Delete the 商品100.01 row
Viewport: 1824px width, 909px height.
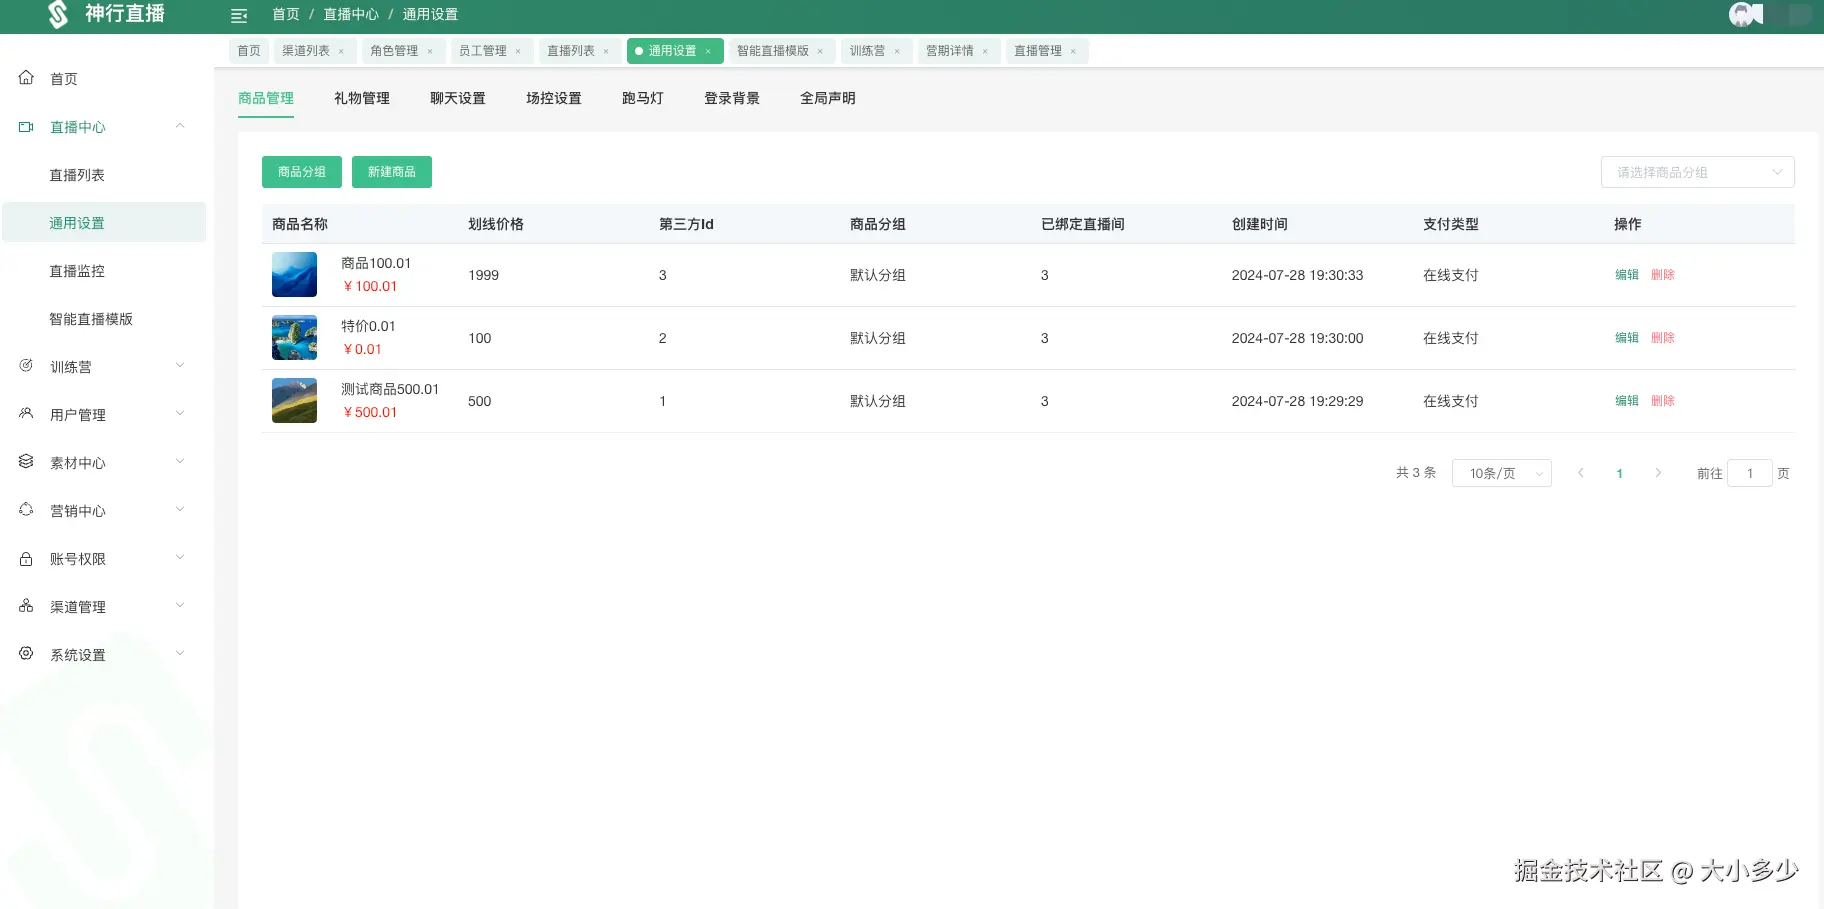(x=1663, y=275)
